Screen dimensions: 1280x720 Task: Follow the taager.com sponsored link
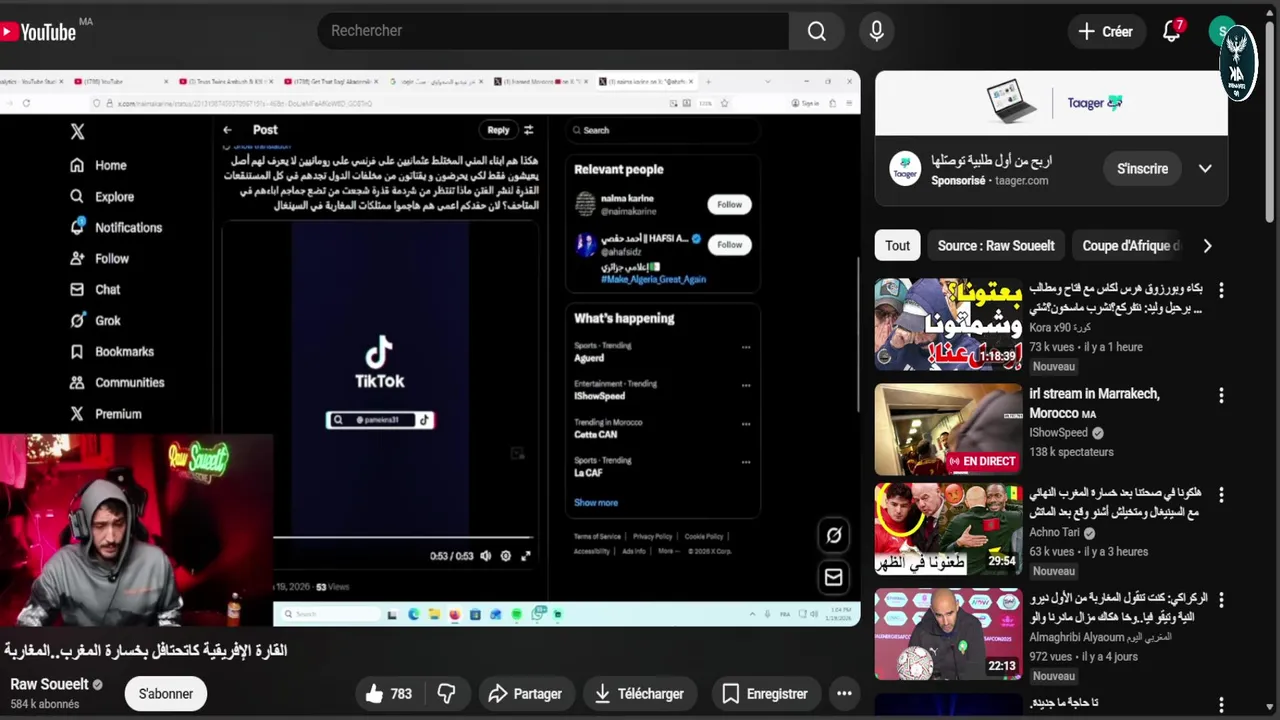click(x=1020, y=181)
